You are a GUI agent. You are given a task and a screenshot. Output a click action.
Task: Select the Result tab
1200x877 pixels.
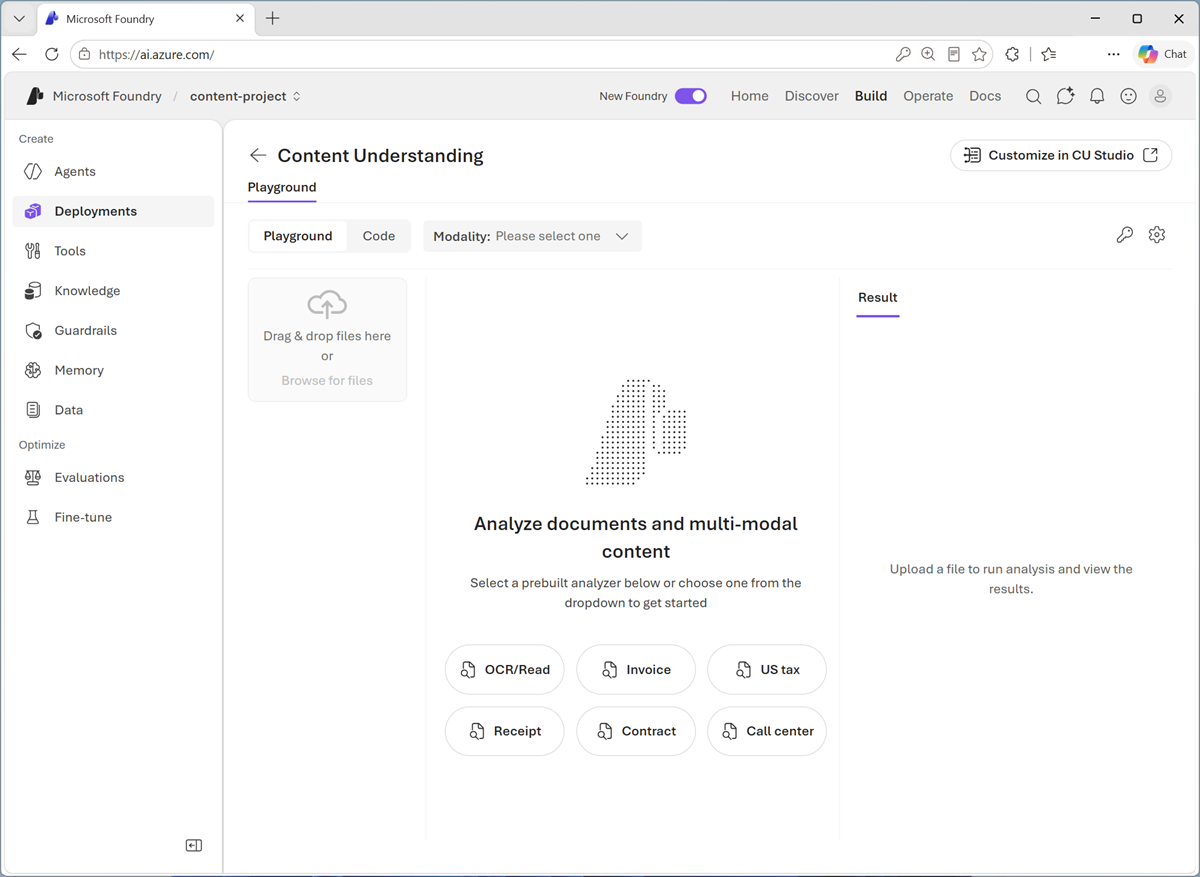point(878,297)
